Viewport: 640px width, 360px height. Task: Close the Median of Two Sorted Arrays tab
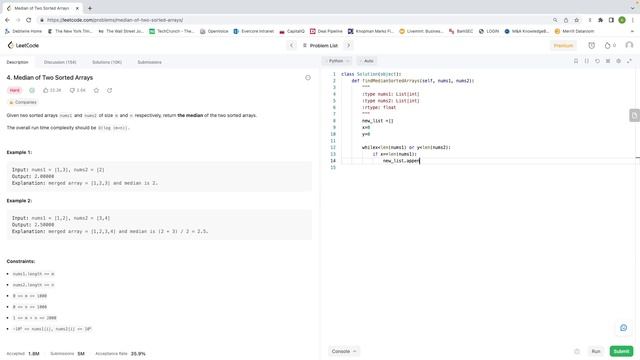click(x=77, y=8)
